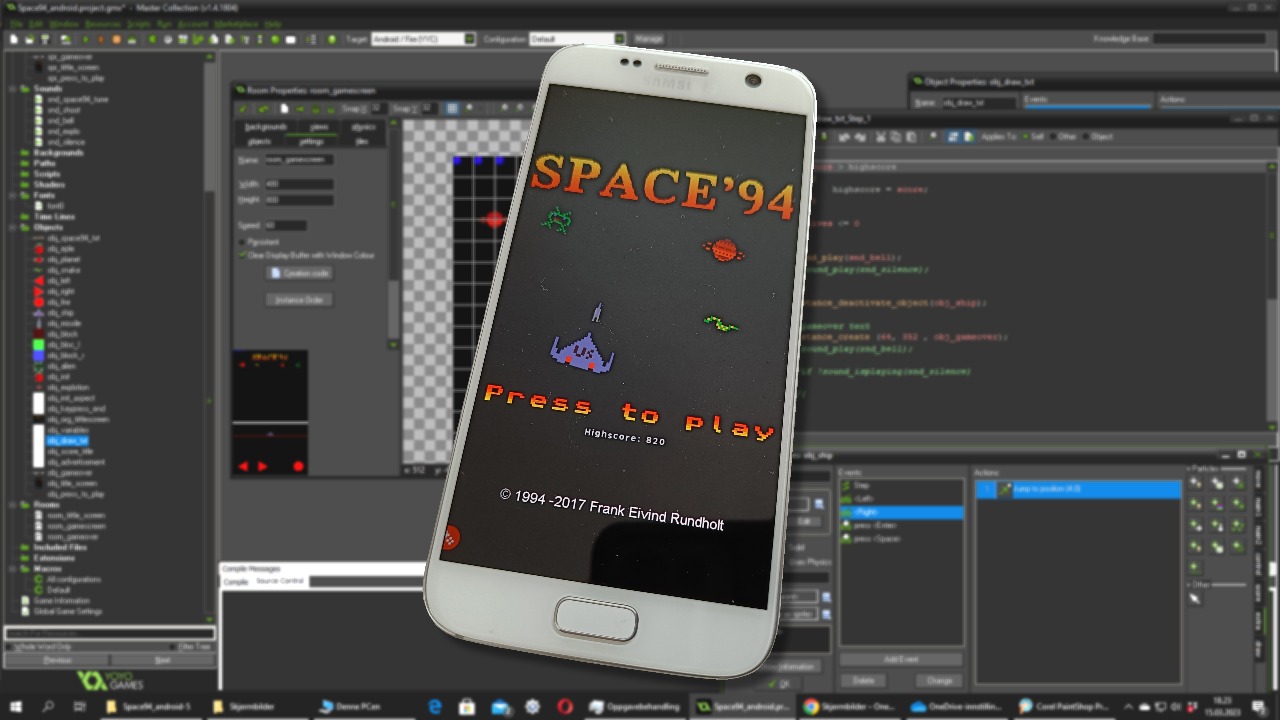Screen dimensions: 1280x720
Task: Open the Marketplace menu
Action: click(234, 23)
